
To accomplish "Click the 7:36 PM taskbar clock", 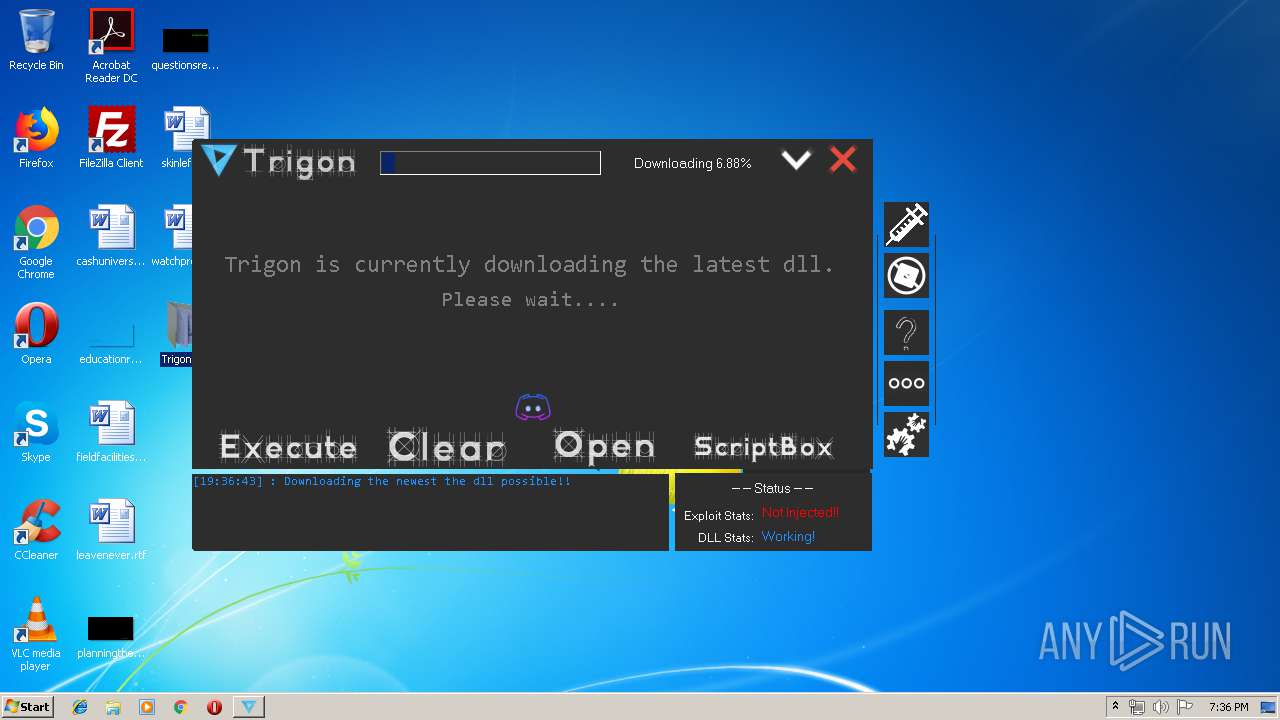I will pos(1228,707).
